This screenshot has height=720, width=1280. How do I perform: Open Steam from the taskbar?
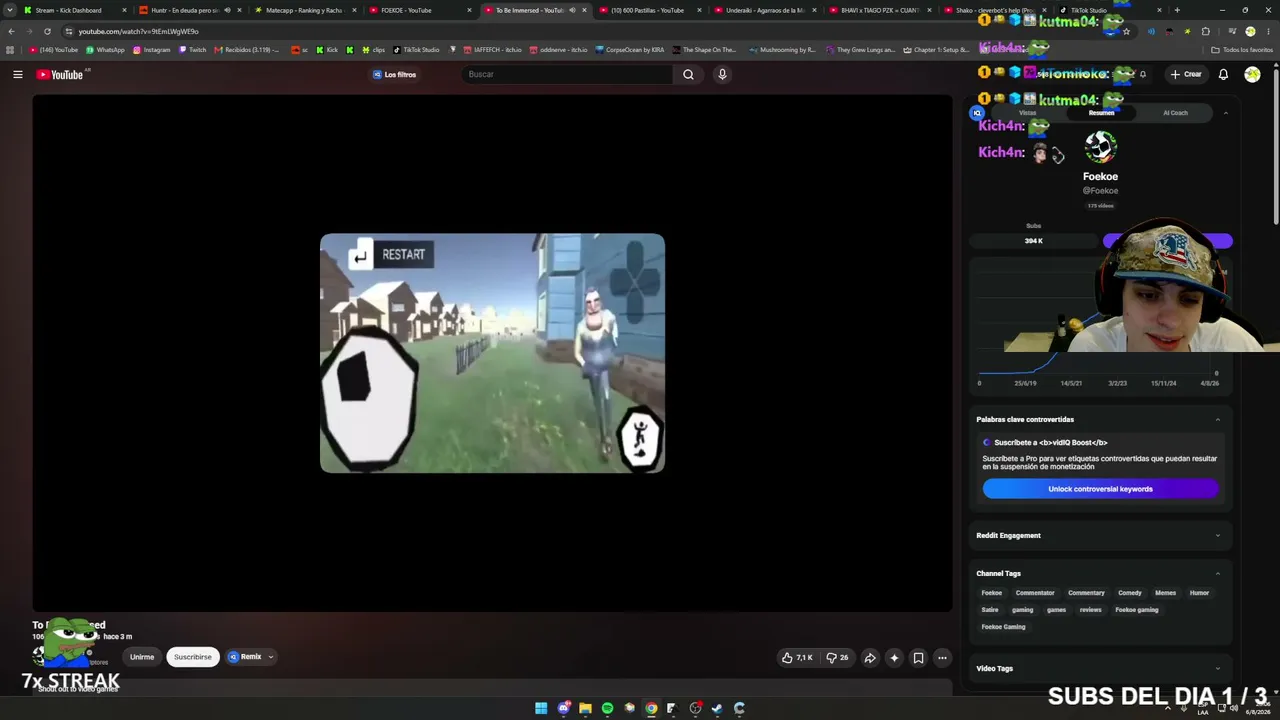[x=717, y=708]
